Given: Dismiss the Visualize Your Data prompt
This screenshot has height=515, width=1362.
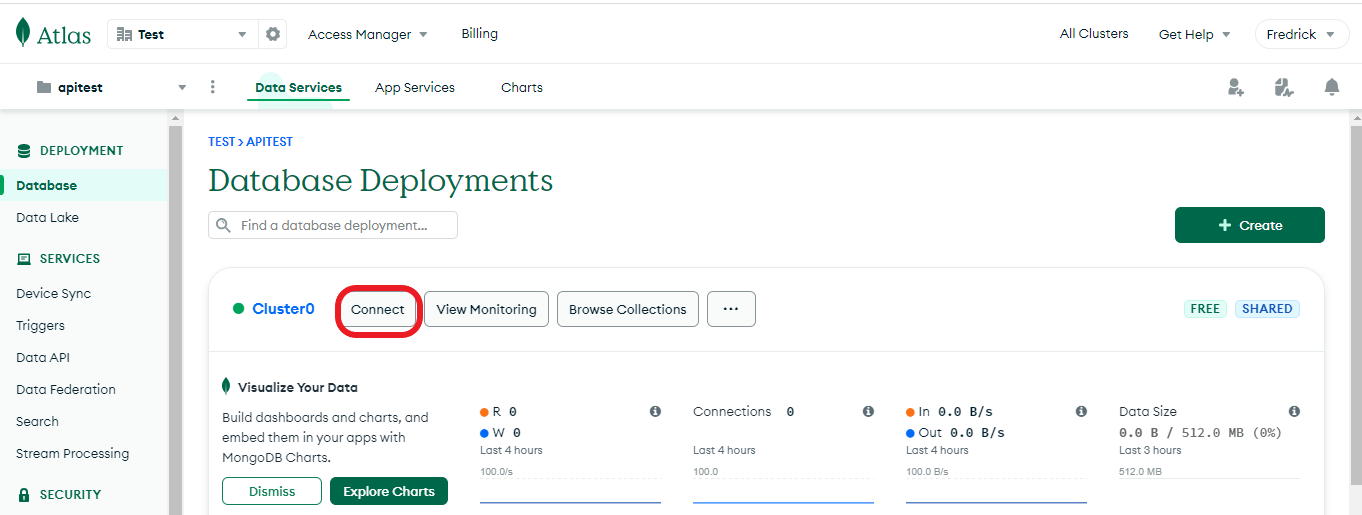Looking at the screenshot, I should (272, 491).
